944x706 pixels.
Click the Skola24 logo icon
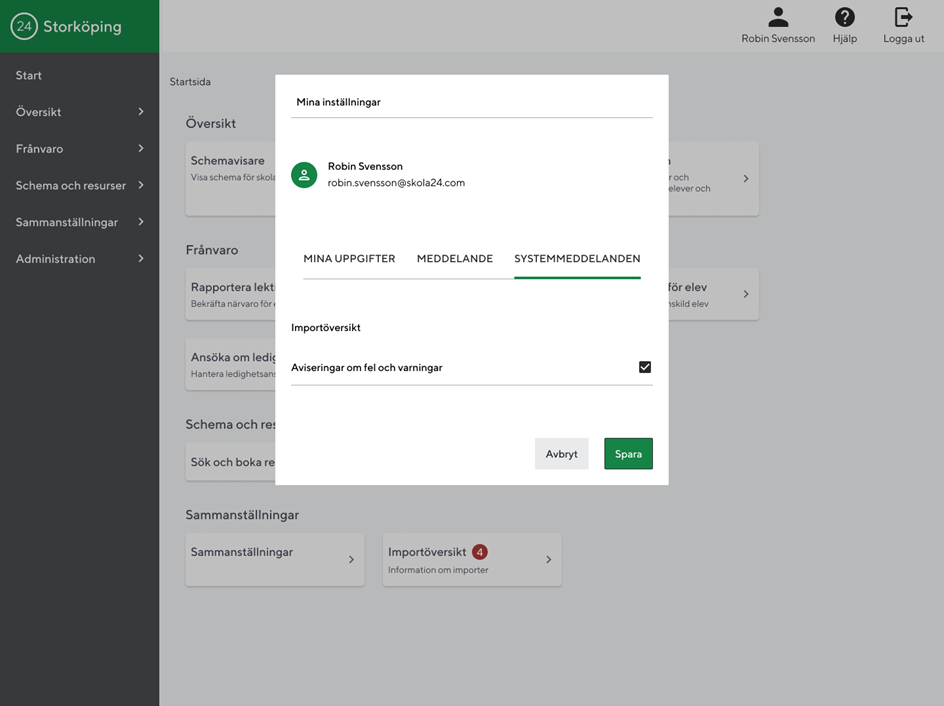24,27
